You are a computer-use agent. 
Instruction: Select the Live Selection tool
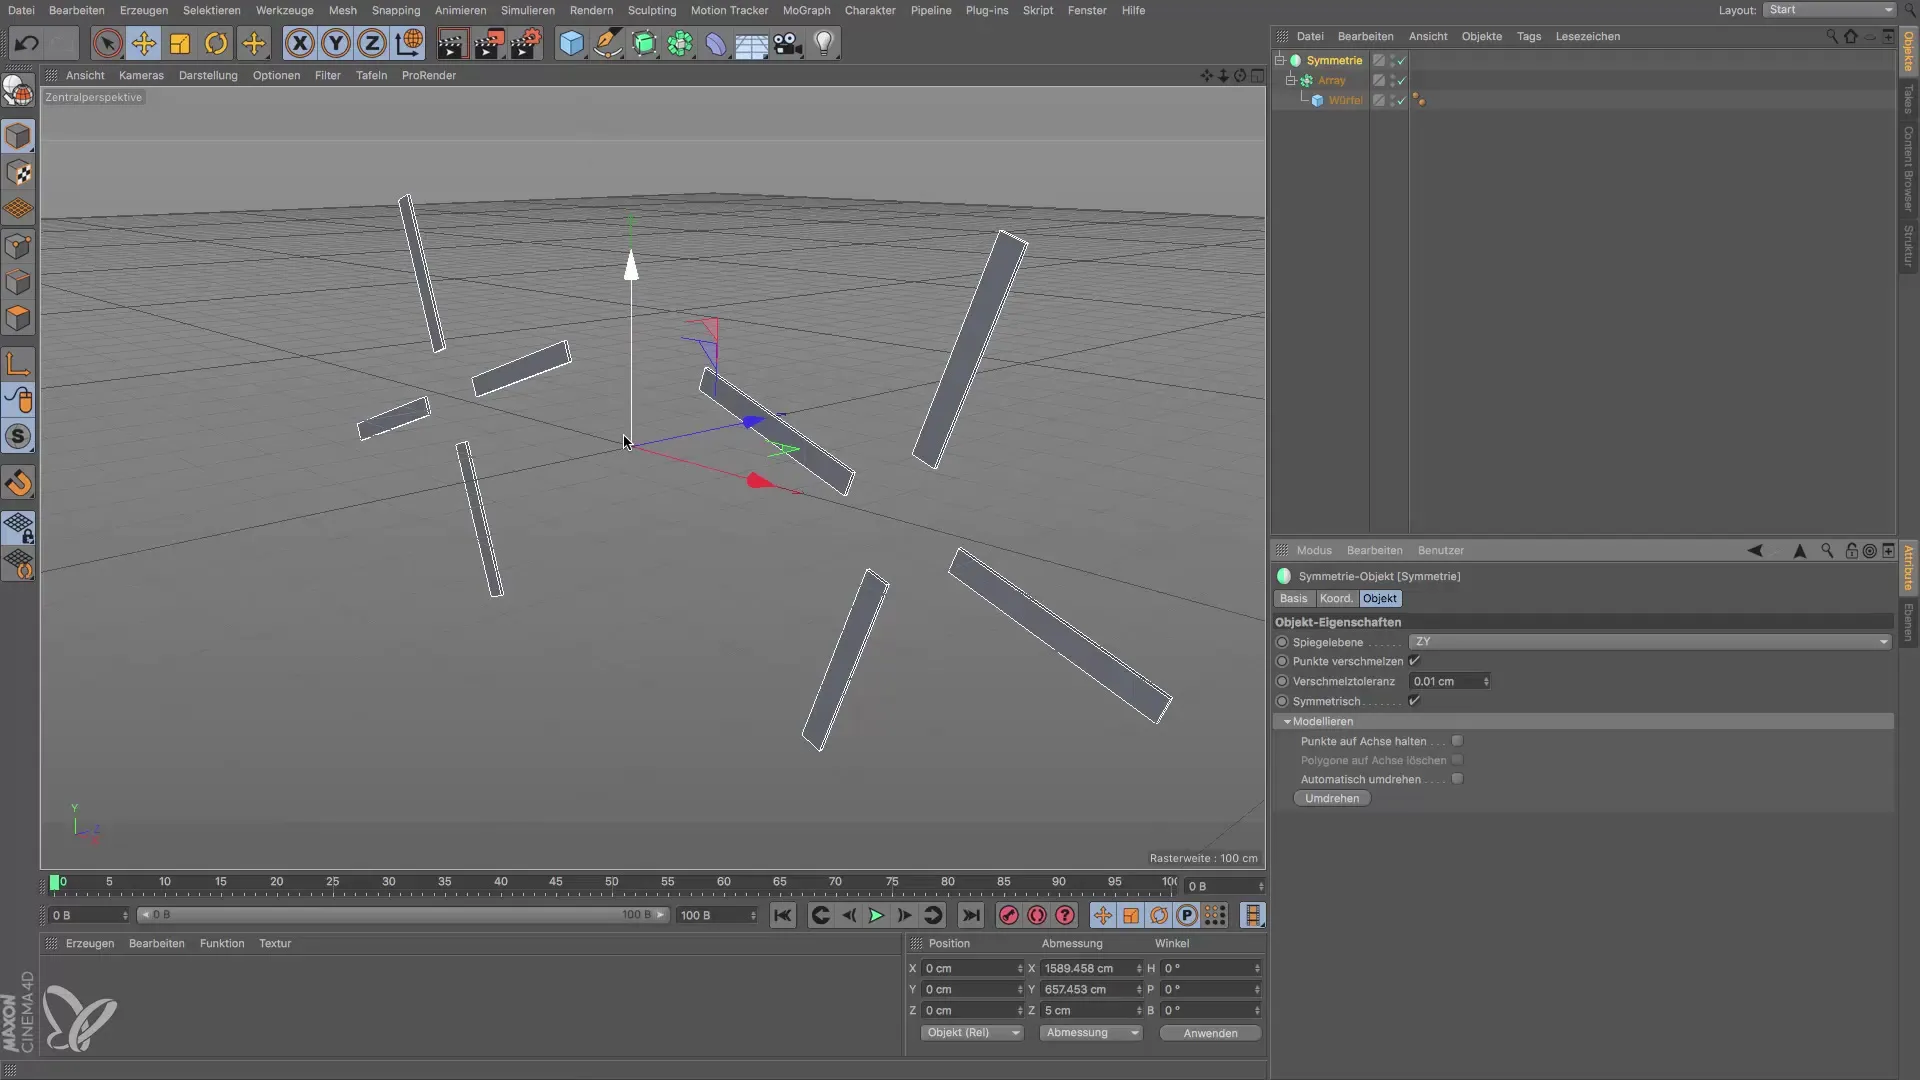click(107, 44)
